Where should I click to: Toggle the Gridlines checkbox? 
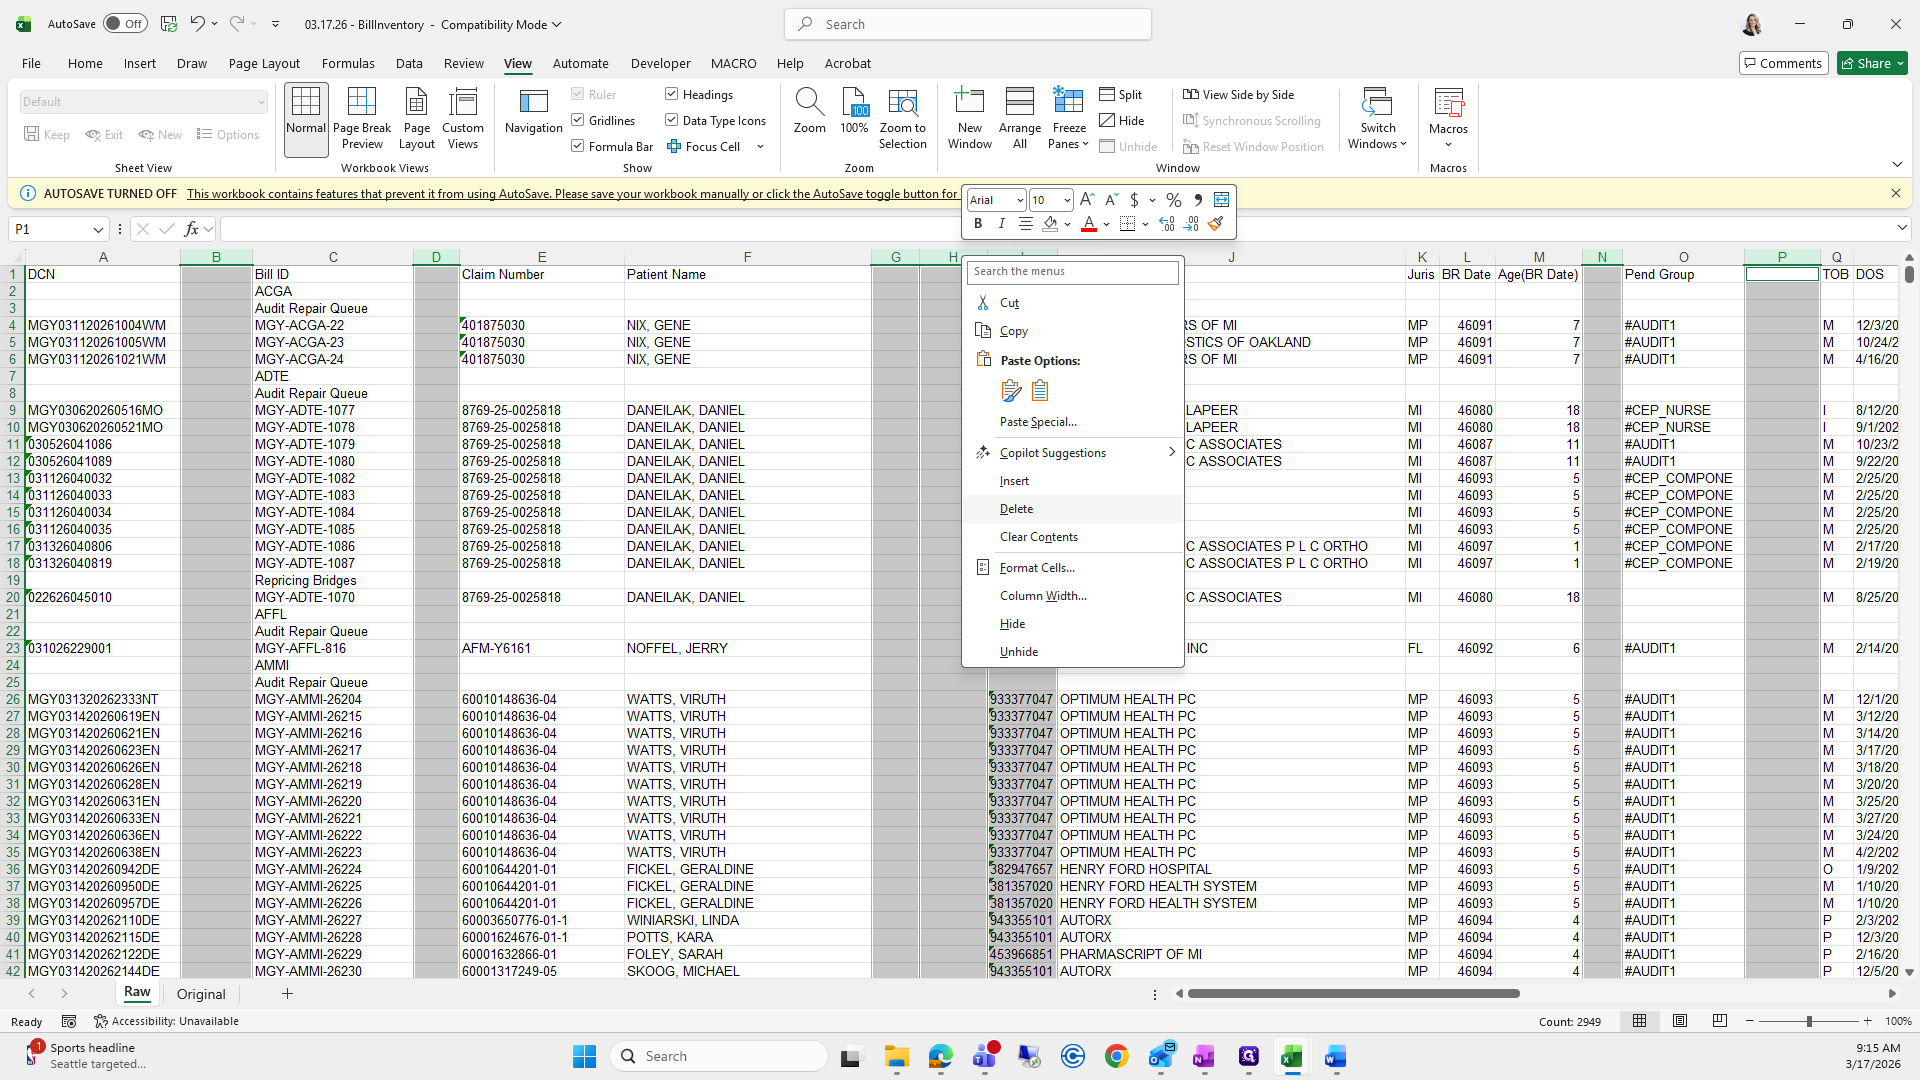pyautogui.click(x=578, y=120)
